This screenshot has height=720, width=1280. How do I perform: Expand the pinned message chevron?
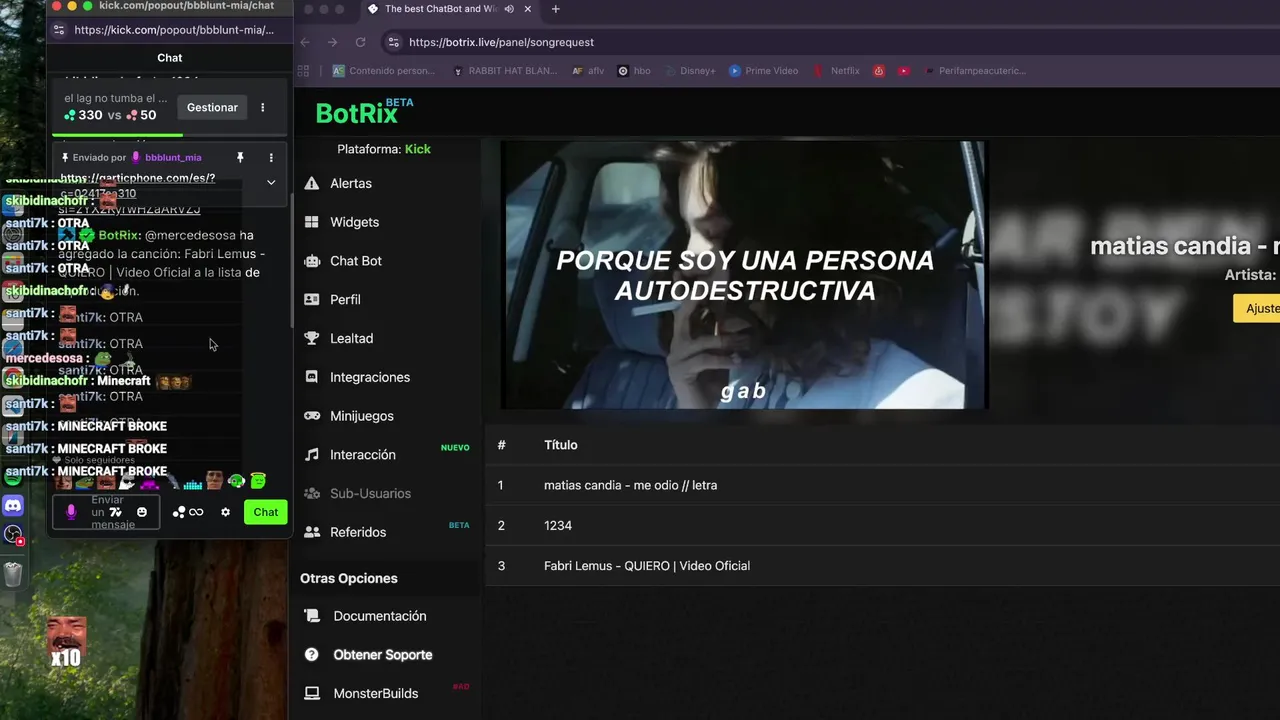[x=271, y=183]
